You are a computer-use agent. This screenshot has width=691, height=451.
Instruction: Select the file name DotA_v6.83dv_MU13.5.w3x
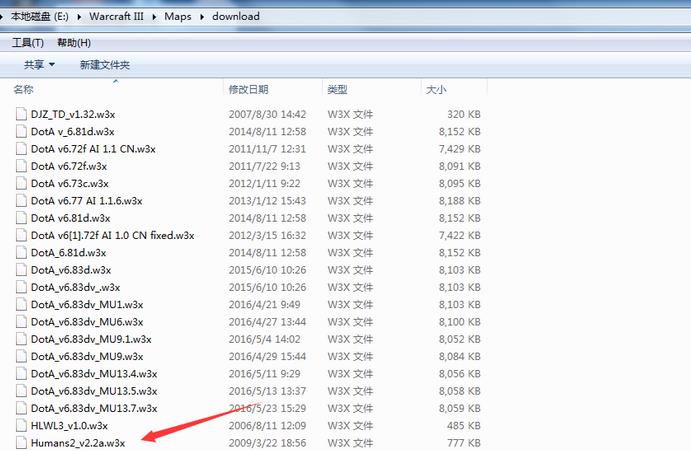click(94, 391)
